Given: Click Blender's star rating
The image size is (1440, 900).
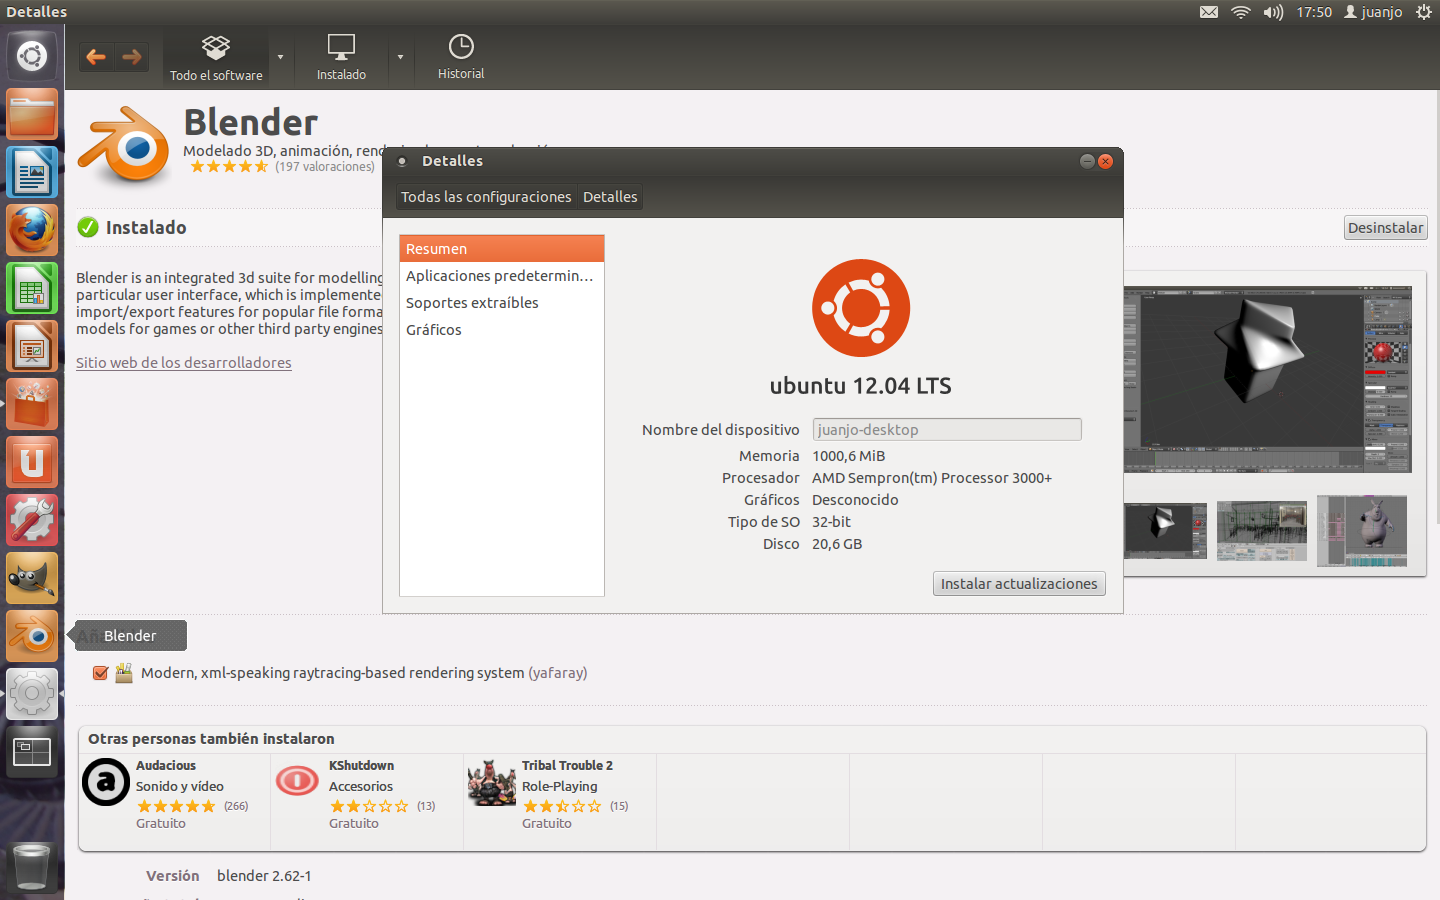Looking at the screenshot, I should [229, 167].
